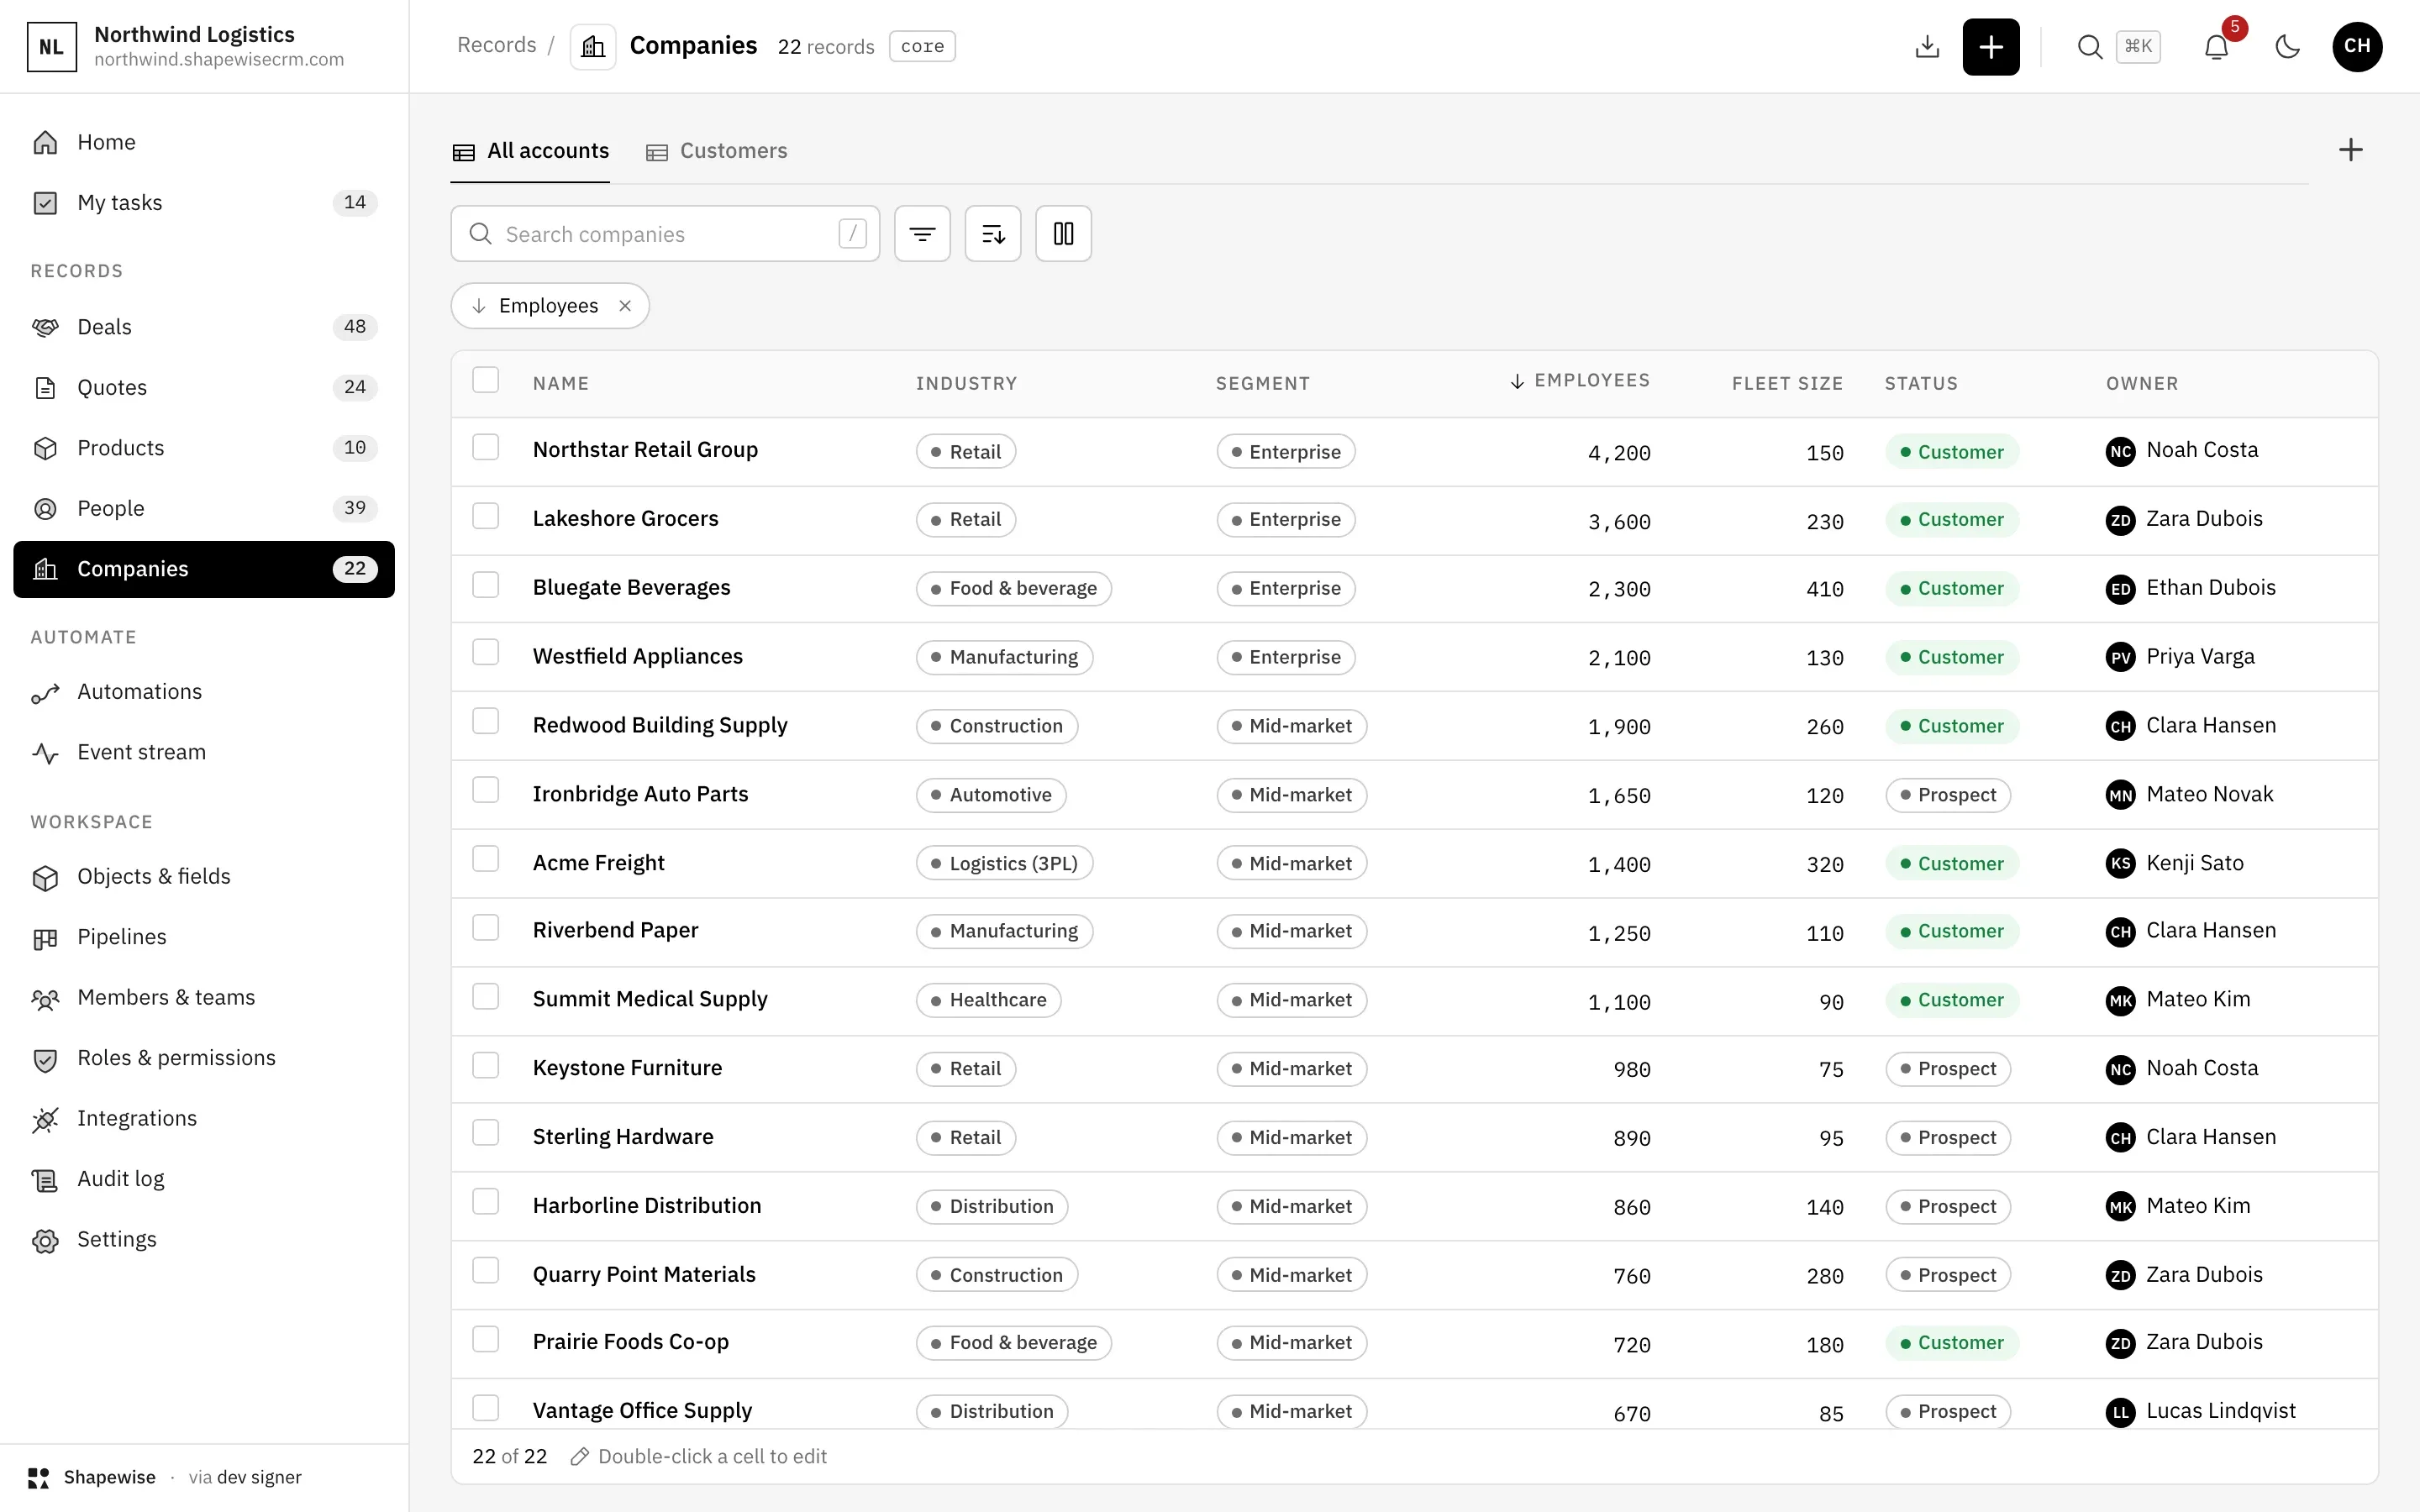Check the Redwood Building Supply row
This screenshot has height=1512, width=2420.
485,722
